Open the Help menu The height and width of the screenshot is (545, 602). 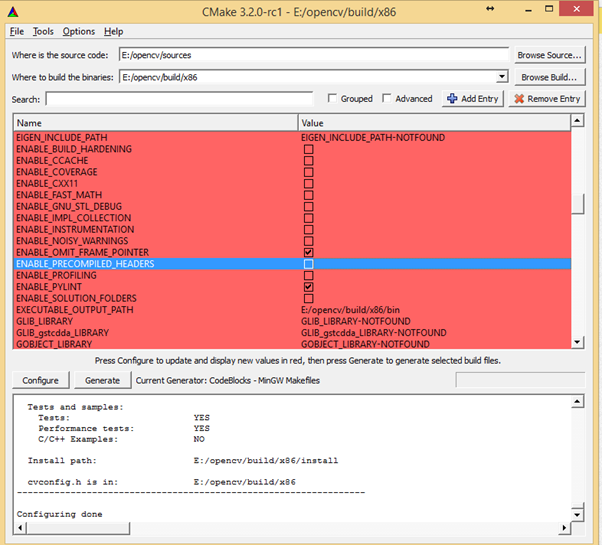tap(114, 31)
